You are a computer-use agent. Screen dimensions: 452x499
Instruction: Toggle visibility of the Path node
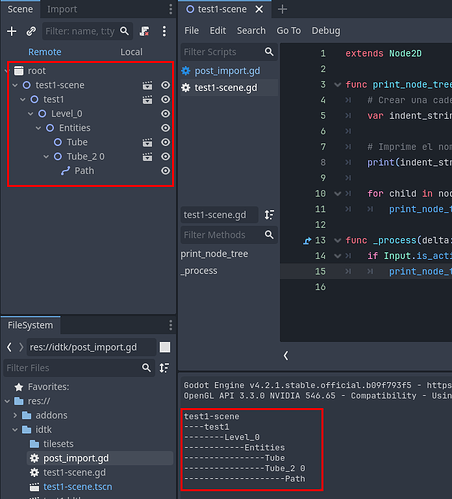click(165, 171)
